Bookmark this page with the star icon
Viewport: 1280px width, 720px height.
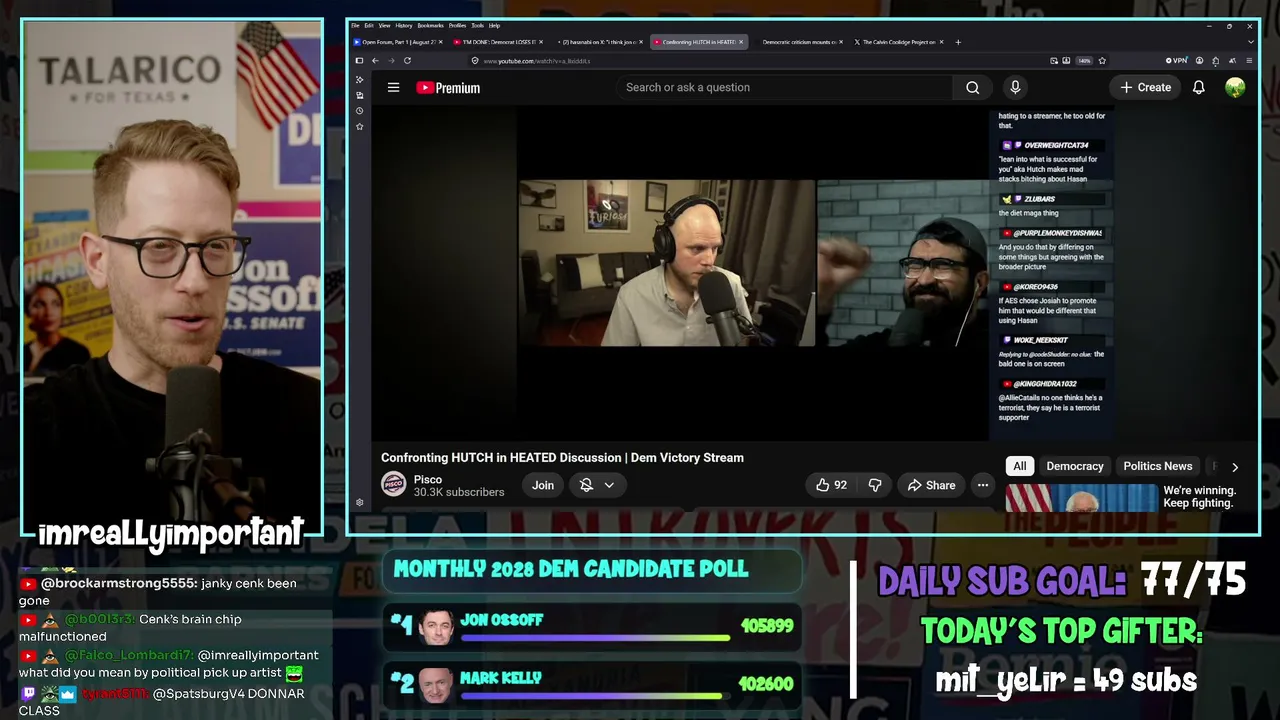1102,61
